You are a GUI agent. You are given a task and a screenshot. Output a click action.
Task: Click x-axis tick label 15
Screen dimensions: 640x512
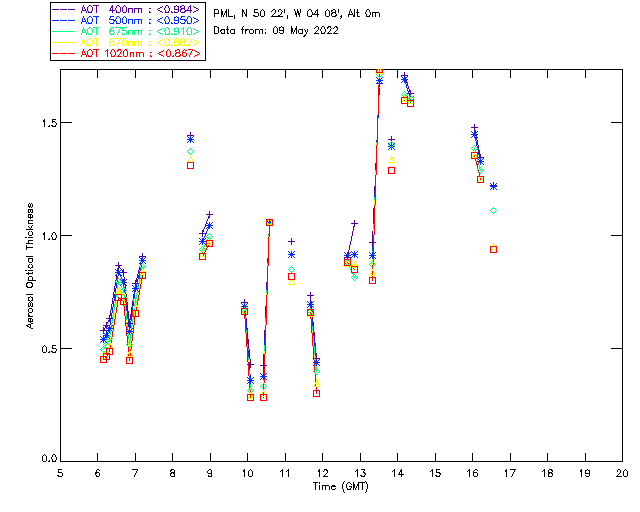click(x=435, y=473)
